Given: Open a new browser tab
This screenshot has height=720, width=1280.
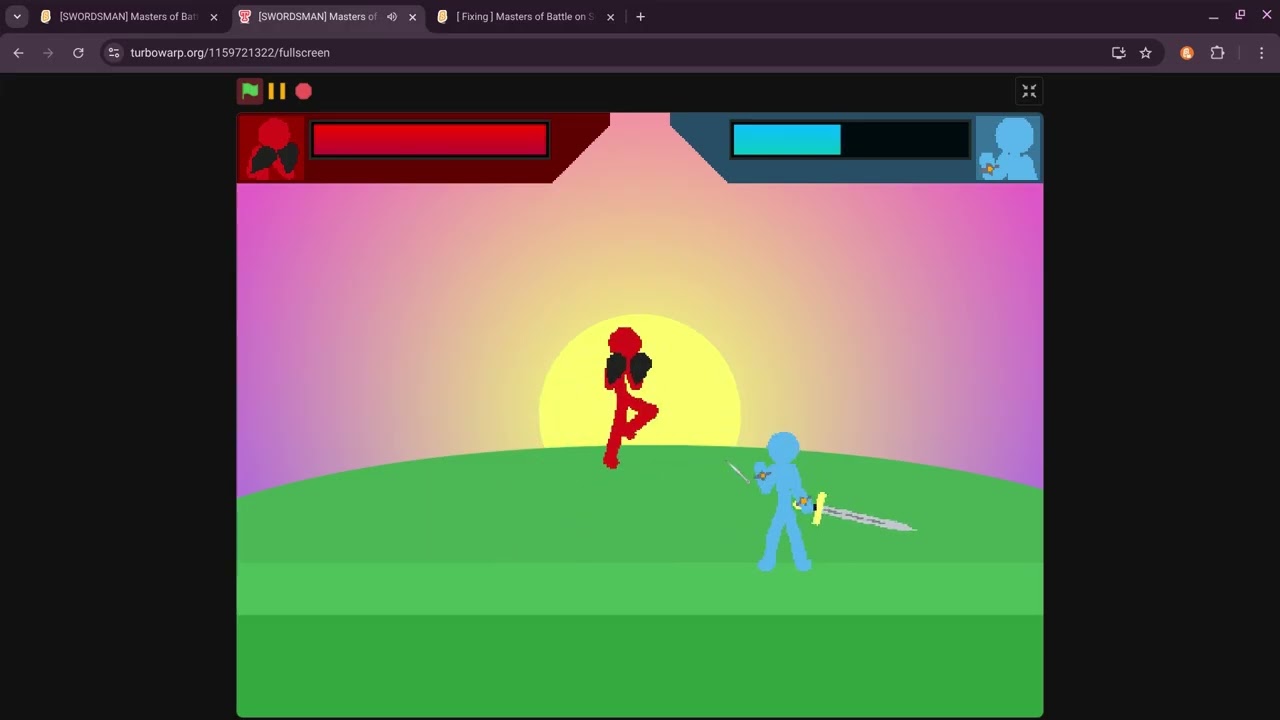Looking at the screenshot, I should 641,17.
